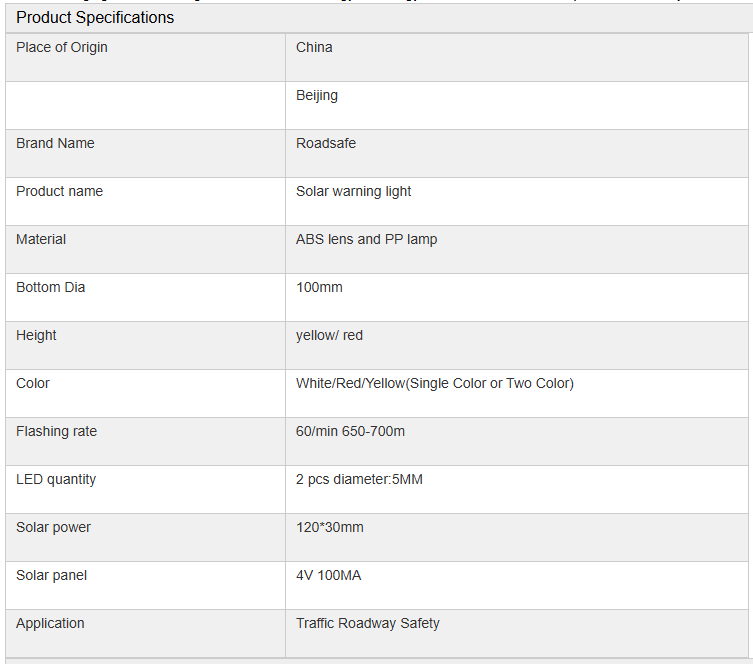Select the Bottom Dia label
Screen dimensions: 753x664
[50, 288]
